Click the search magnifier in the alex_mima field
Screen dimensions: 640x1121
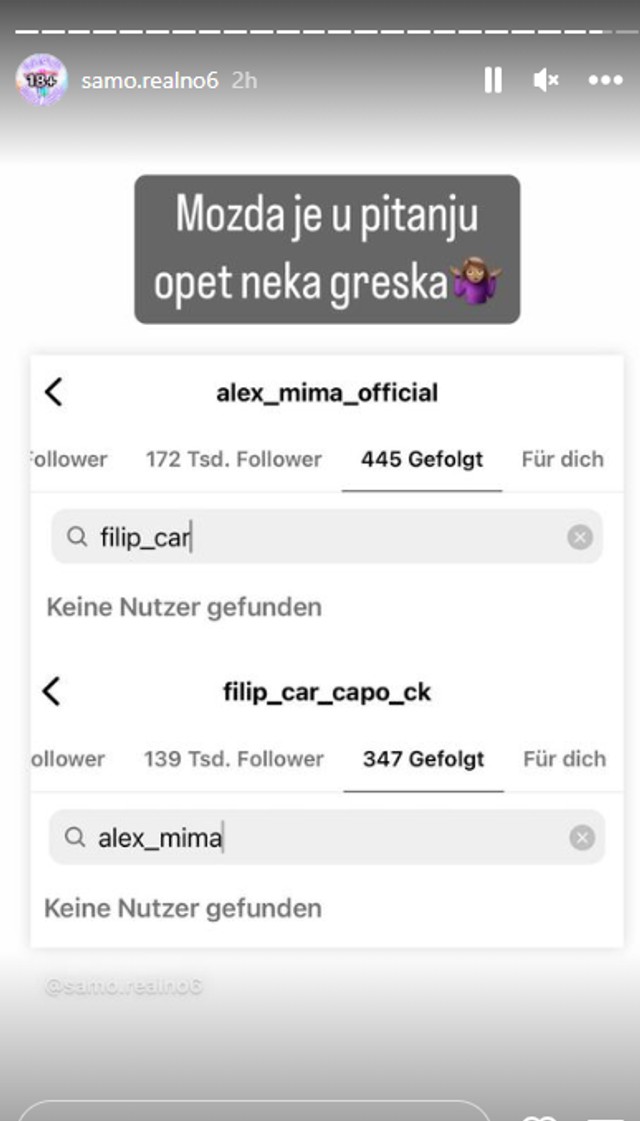(x=75, y=838)
